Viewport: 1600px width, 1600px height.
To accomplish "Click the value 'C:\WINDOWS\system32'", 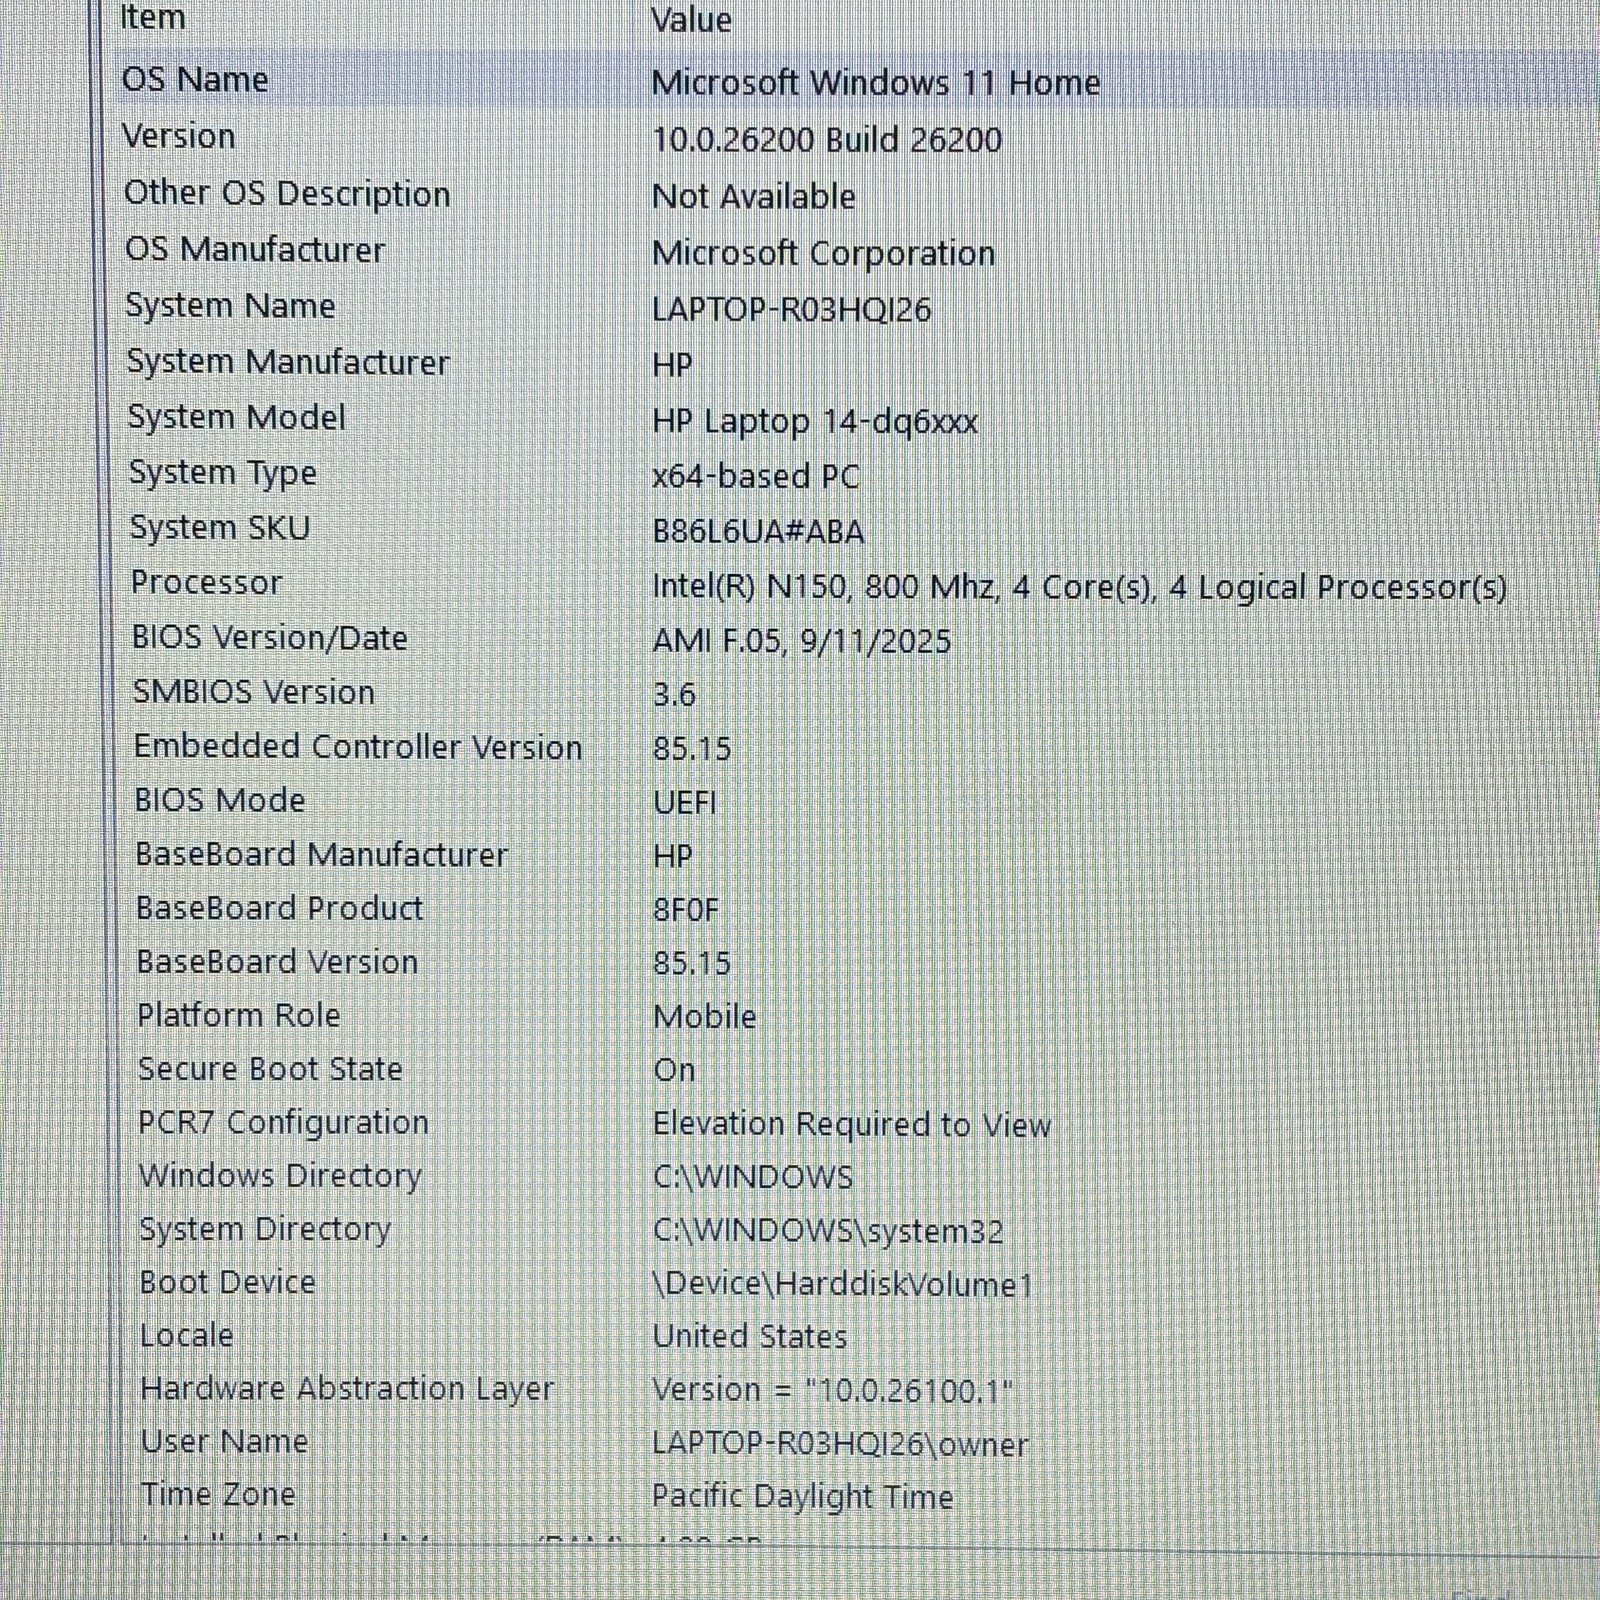I will pos(828,1231).
